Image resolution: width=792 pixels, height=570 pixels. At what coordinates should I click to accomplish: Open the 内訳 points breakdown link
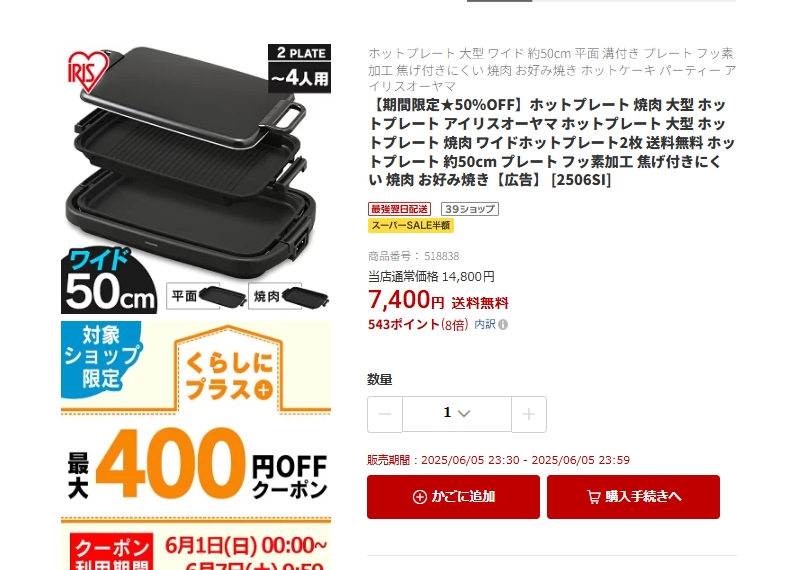tap(484, 324)
